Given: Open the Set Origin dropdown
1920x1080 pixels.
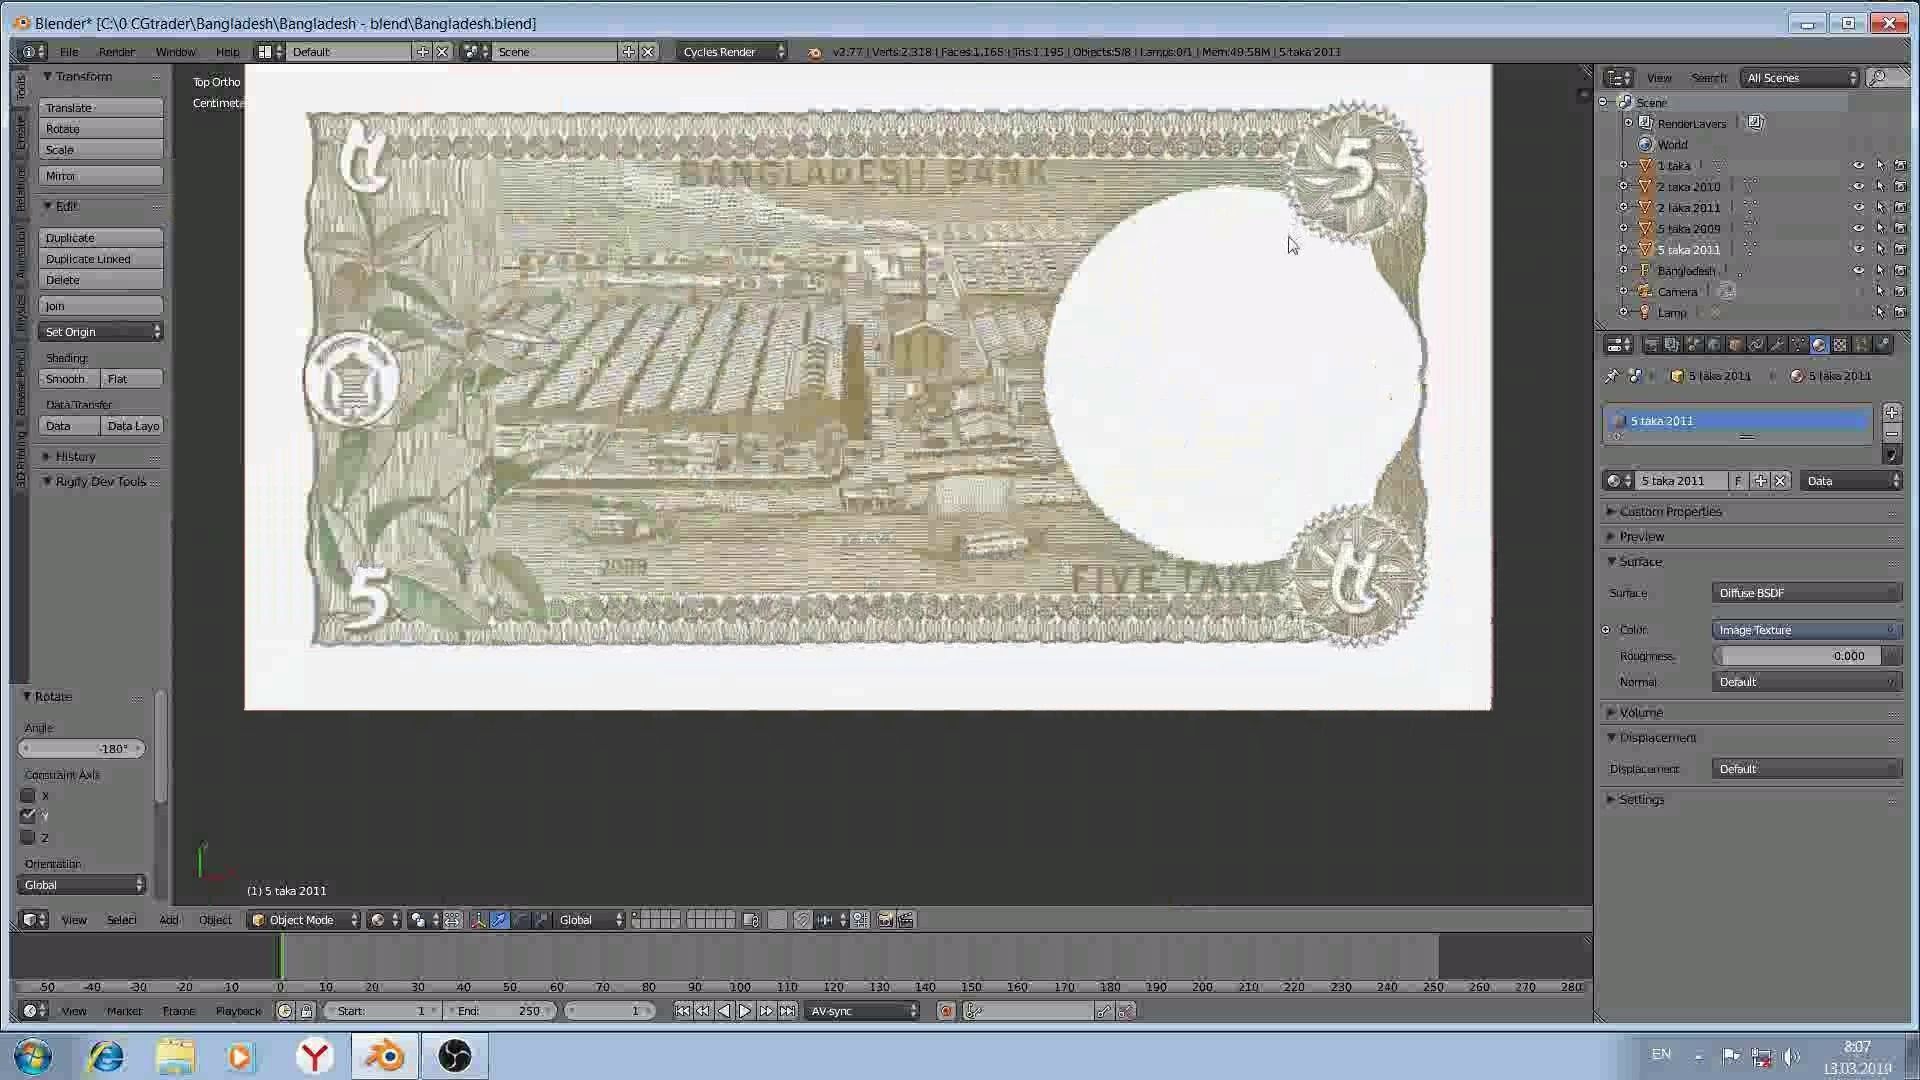Looking at the screenshot, I should point(100,332).
